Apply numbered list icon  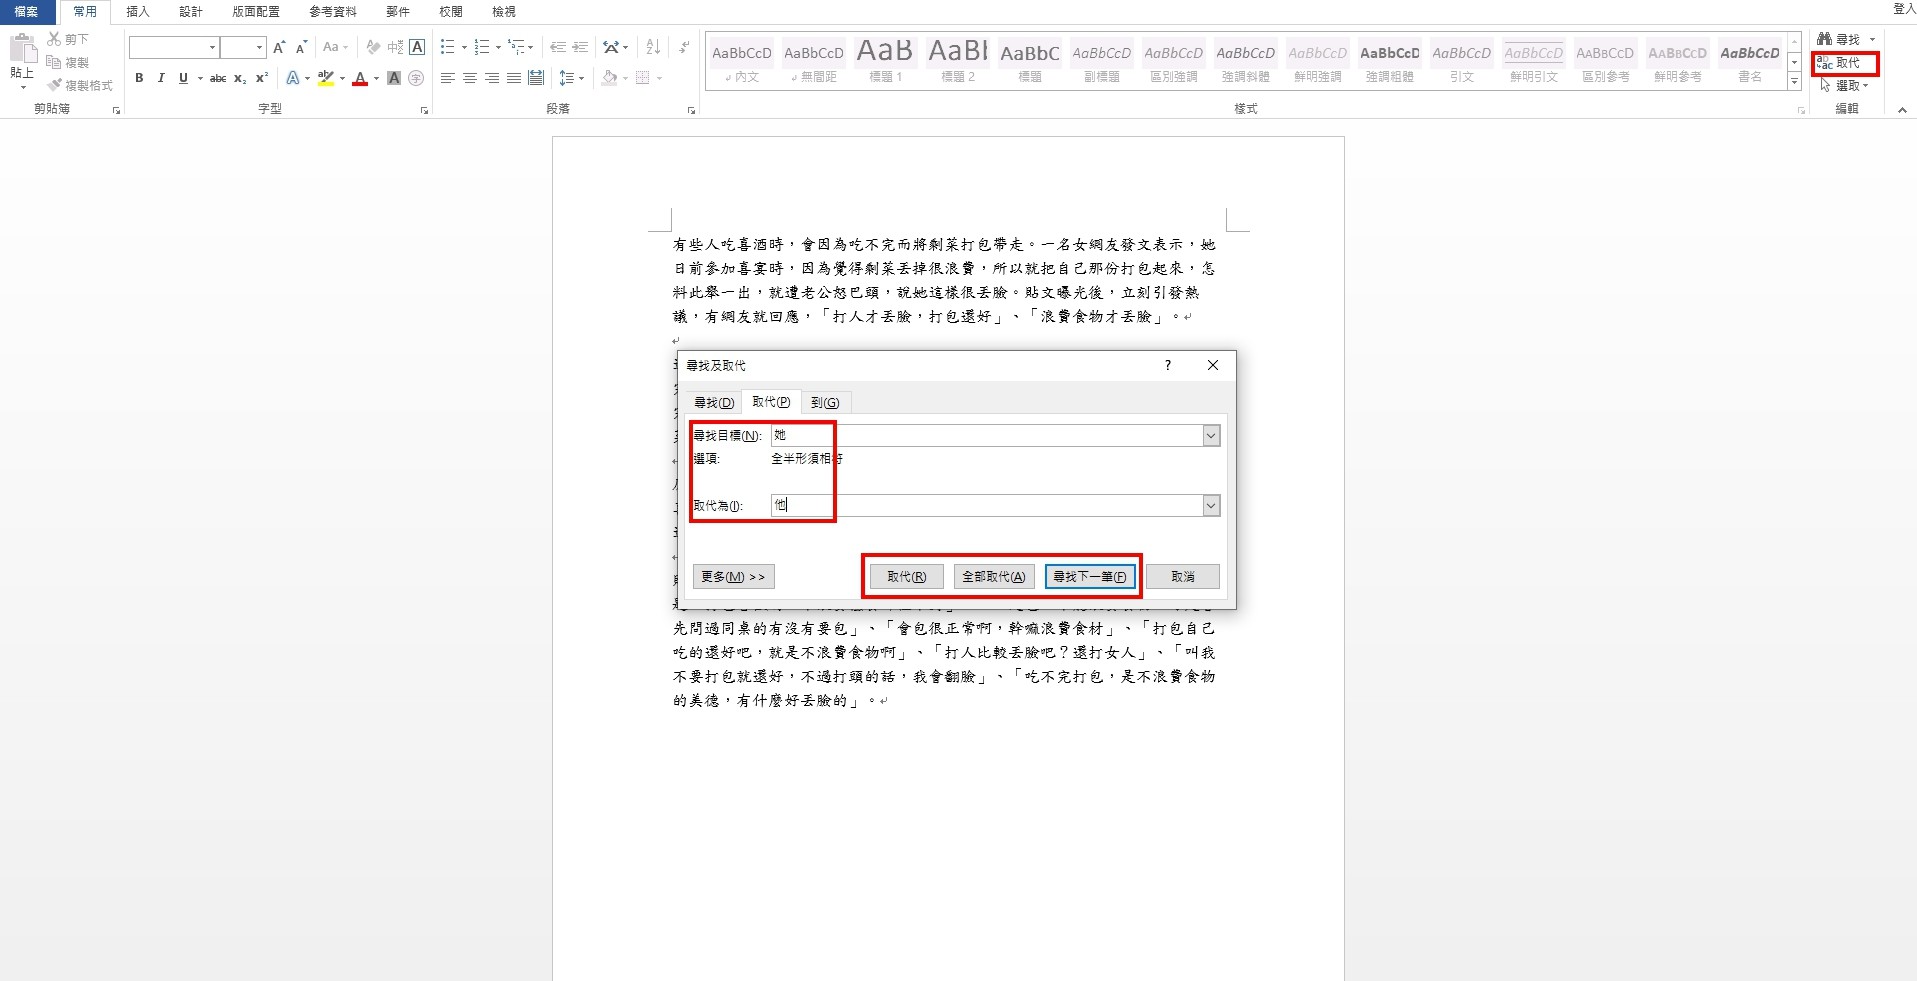[482, 47]
